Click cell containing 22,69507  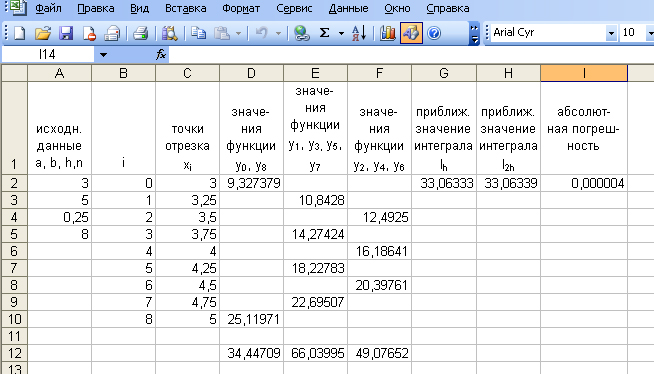[x=315, y=302]
